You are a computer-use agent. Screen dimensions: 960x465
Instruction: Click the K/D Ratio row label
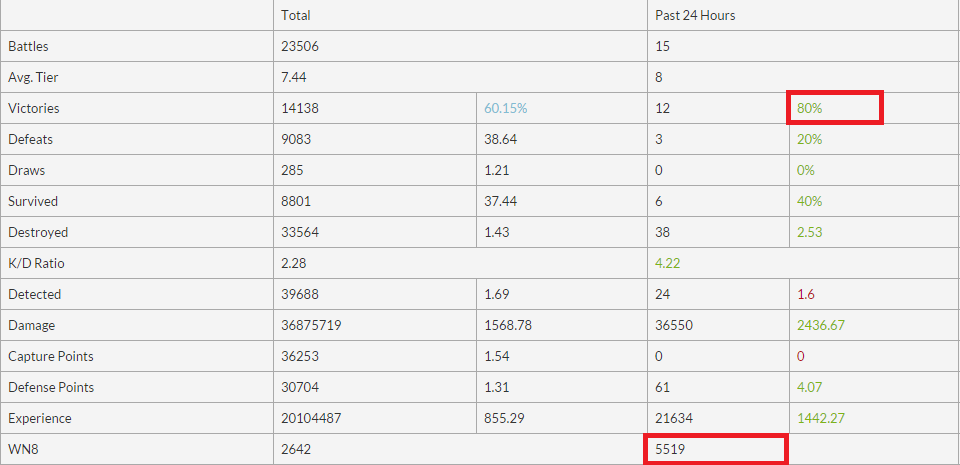pos(35,263)
